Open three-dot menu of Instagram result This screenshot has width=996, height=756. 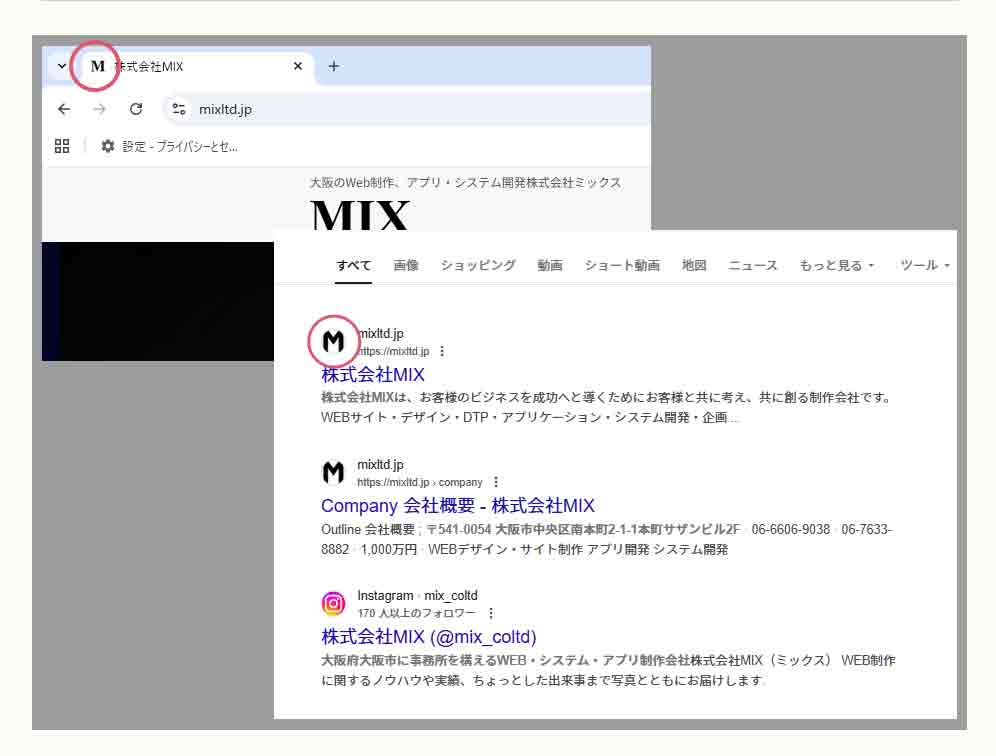point(490,613)
